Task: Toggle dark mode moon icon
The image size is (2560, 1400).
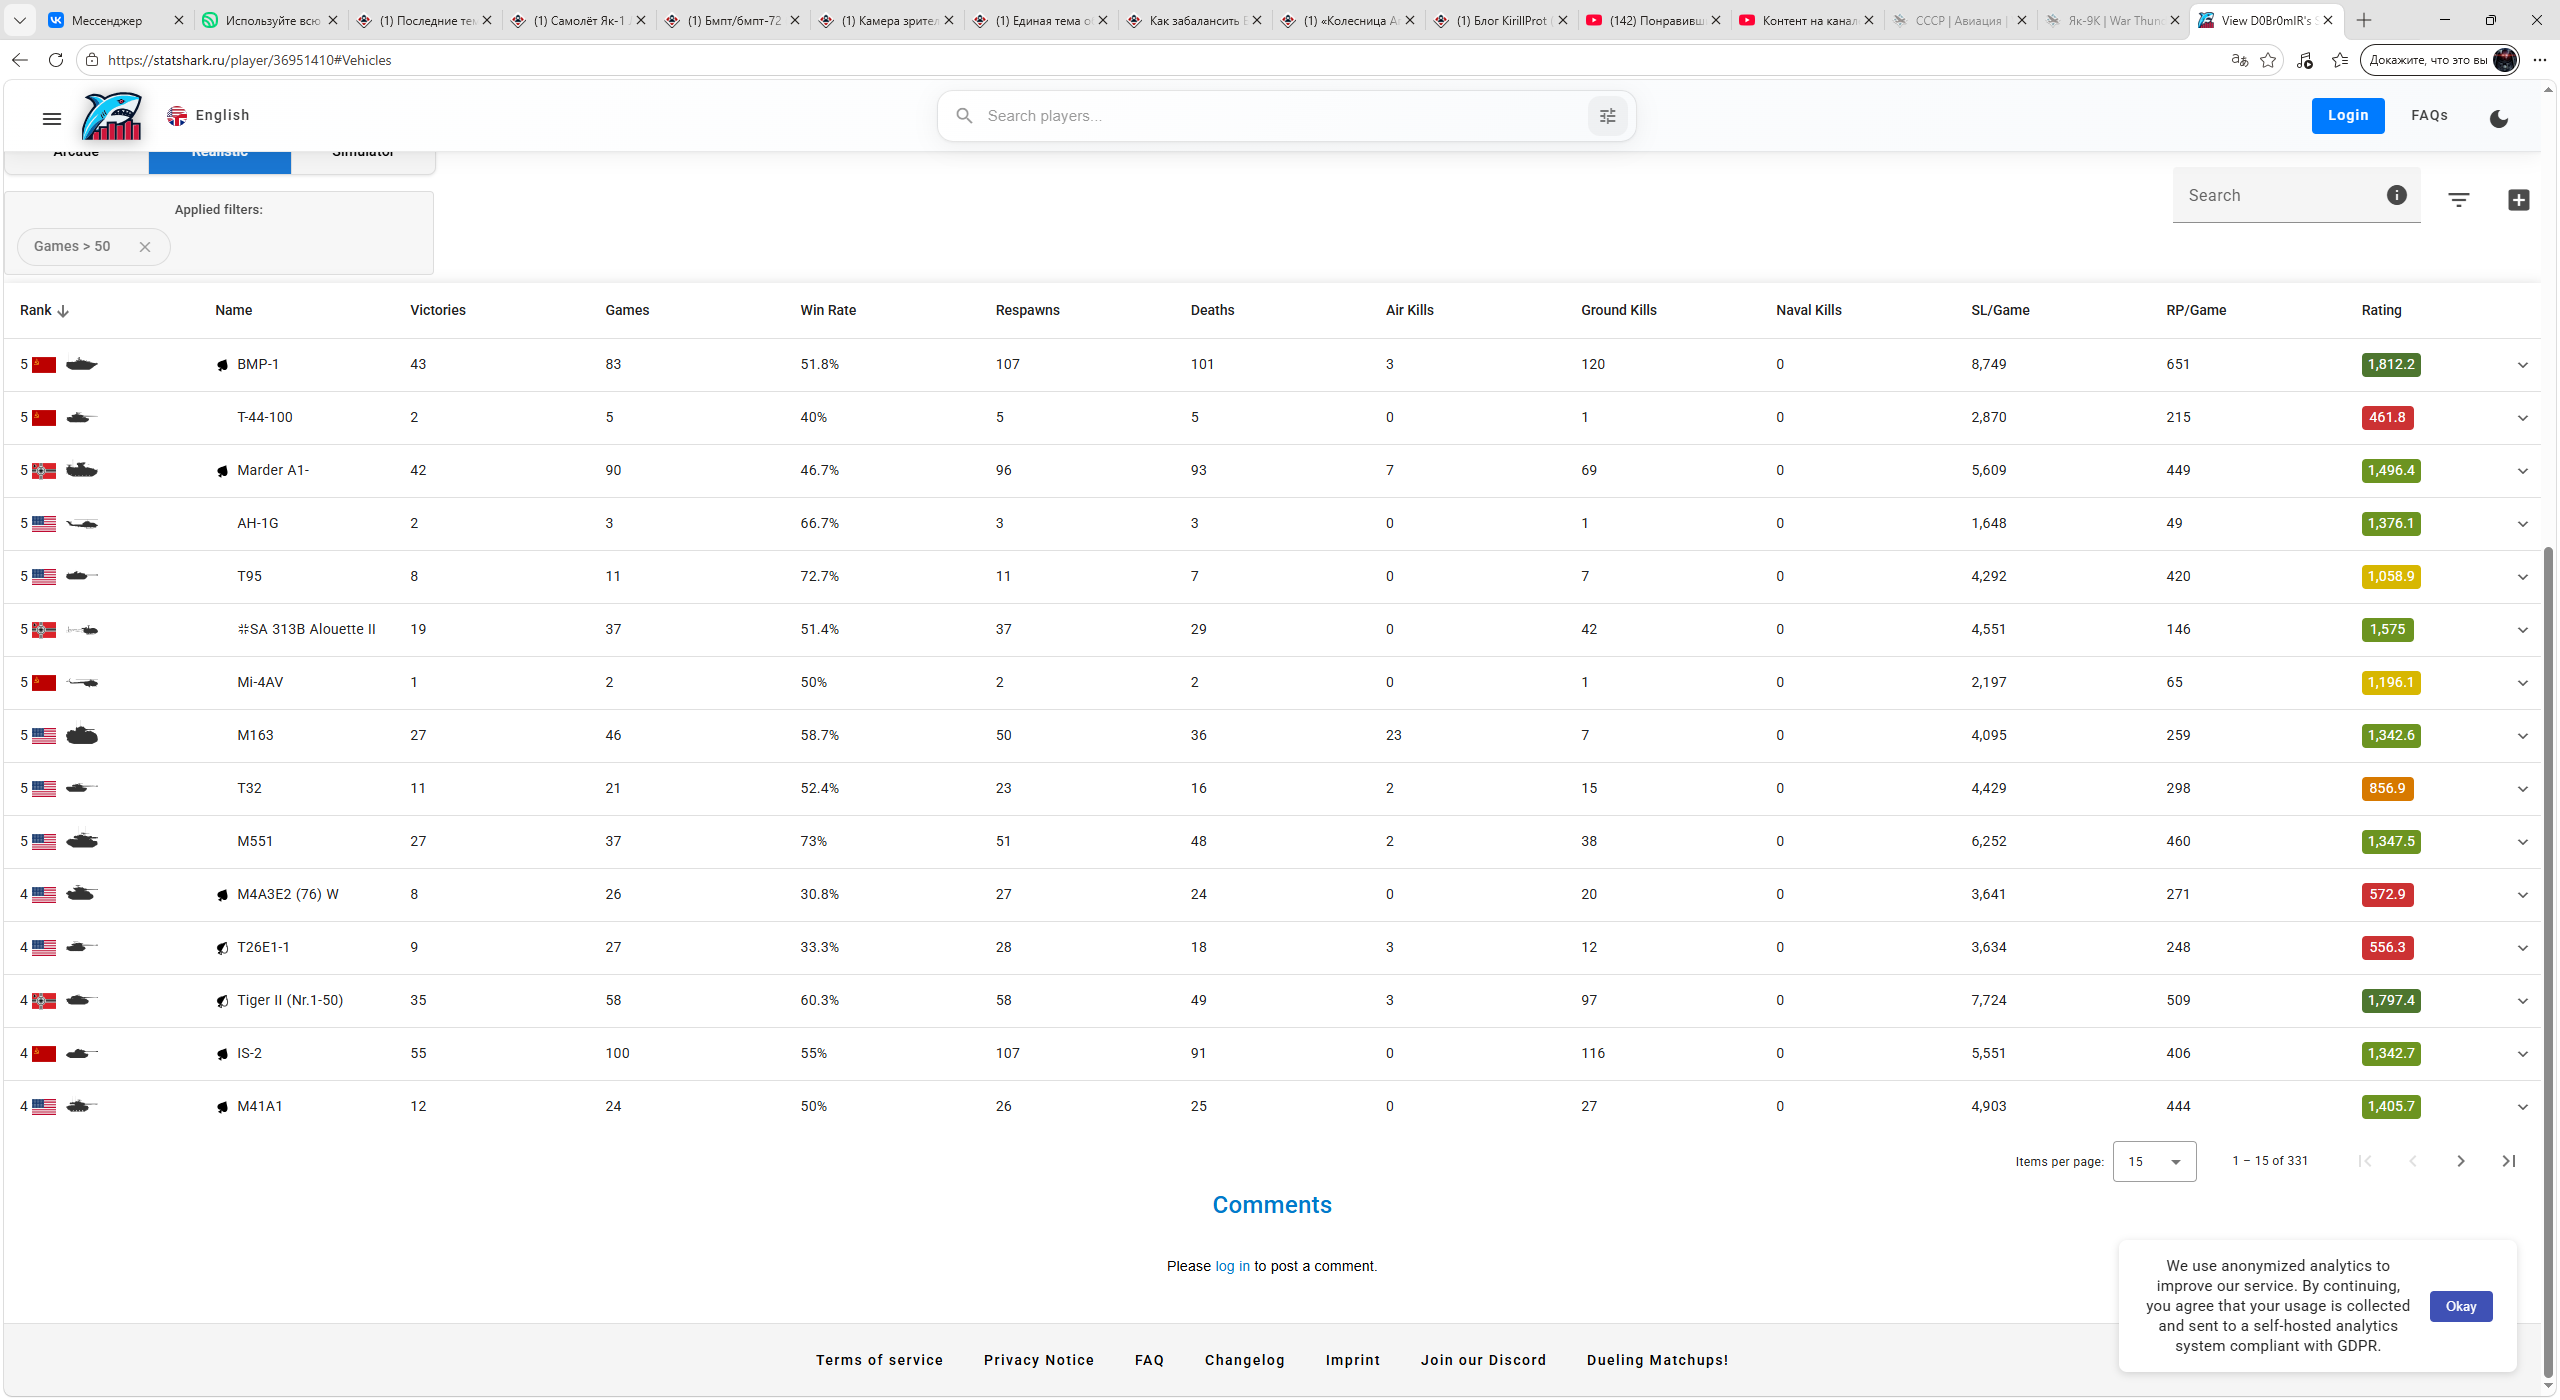Action: 2498,119
